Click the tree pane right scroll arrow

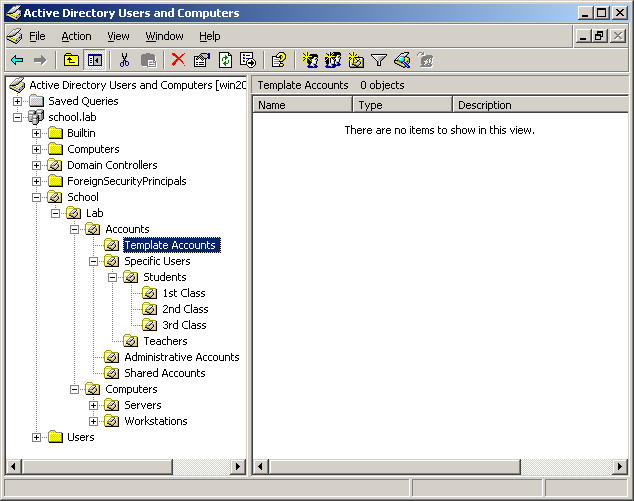click(238, 467)
